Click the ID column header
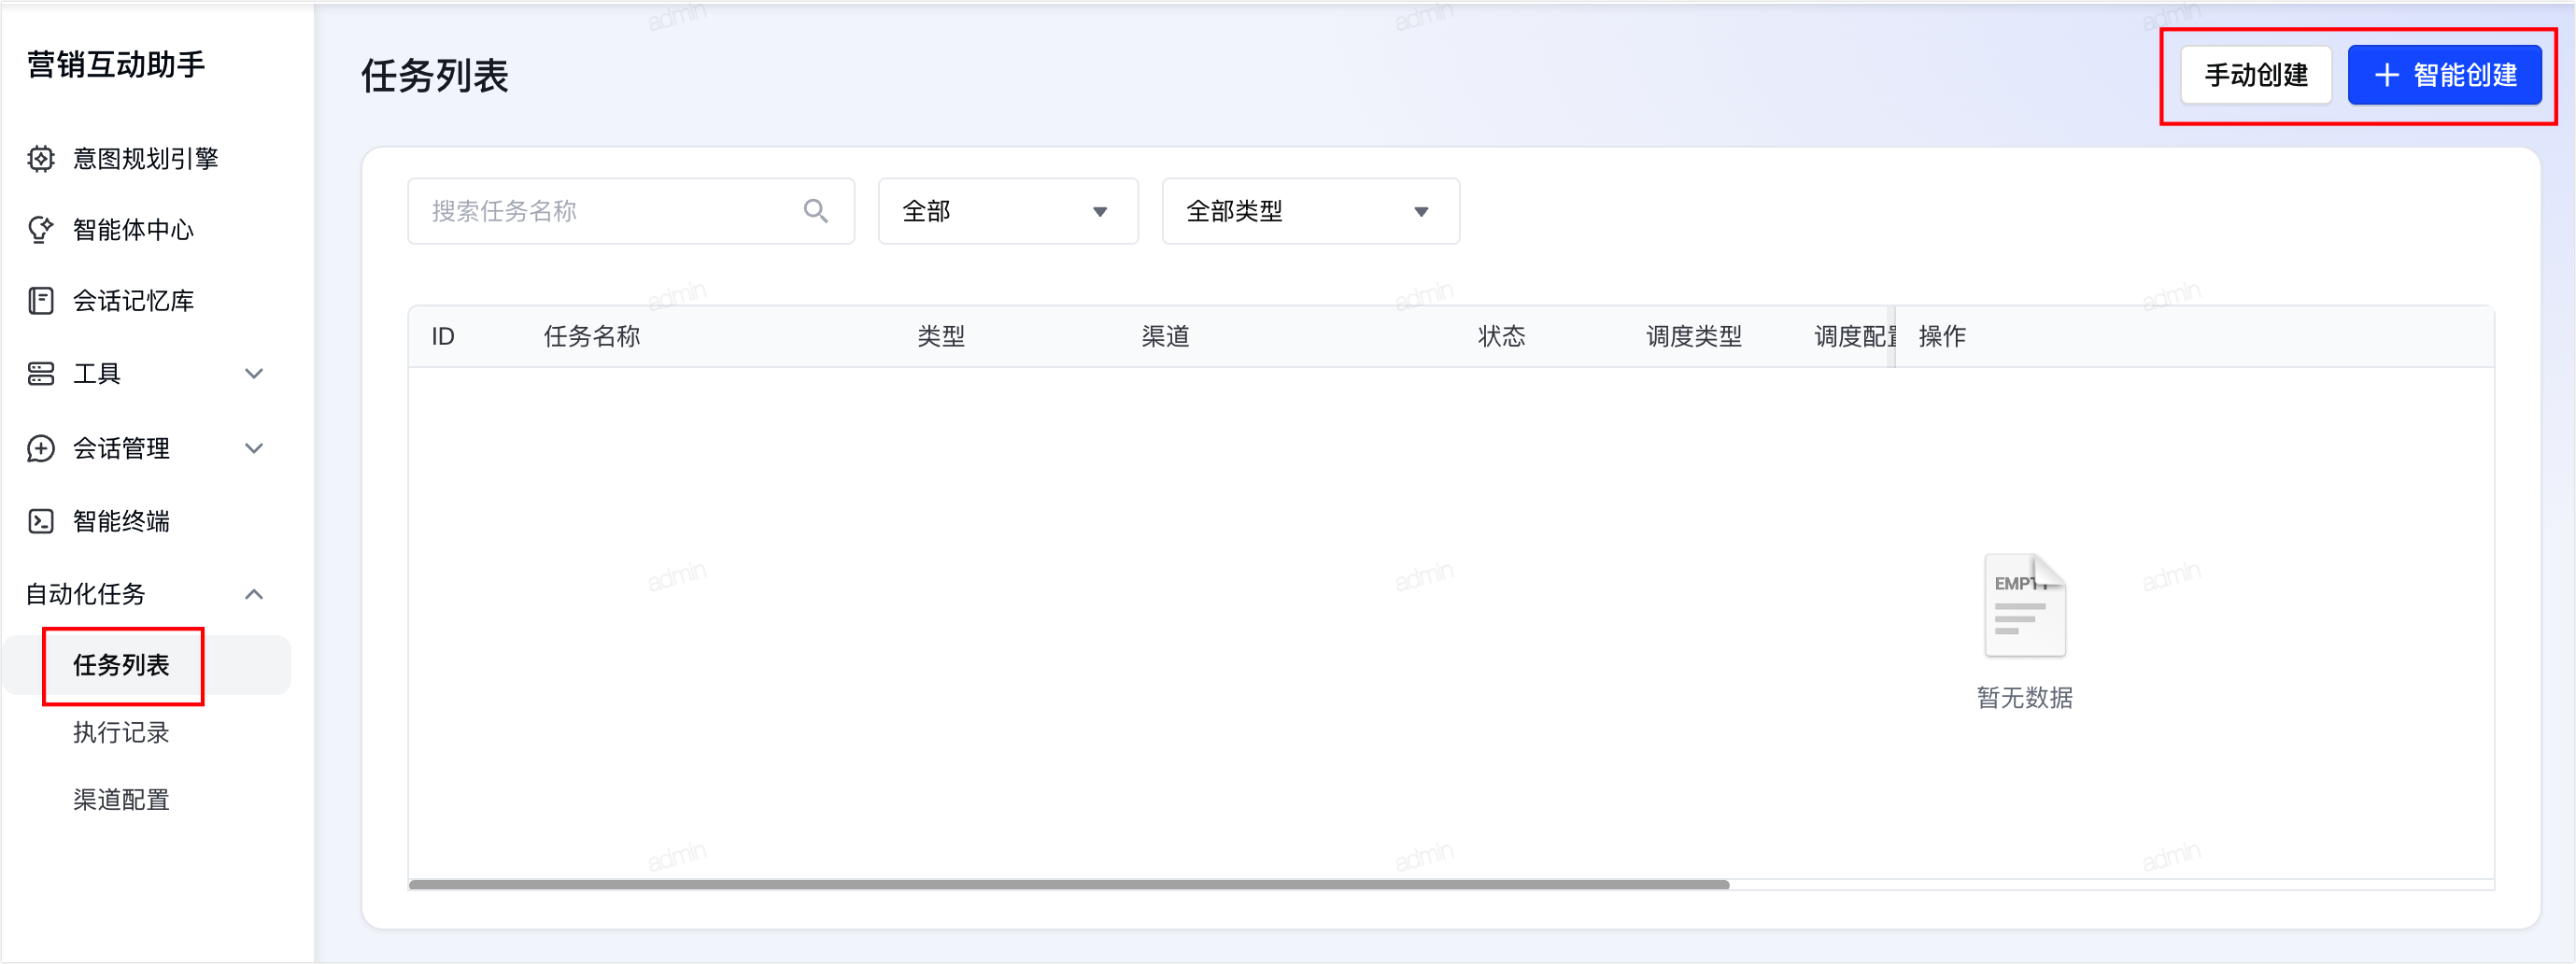Viewport: 2576px width, 964px height. tap(443, 337)
